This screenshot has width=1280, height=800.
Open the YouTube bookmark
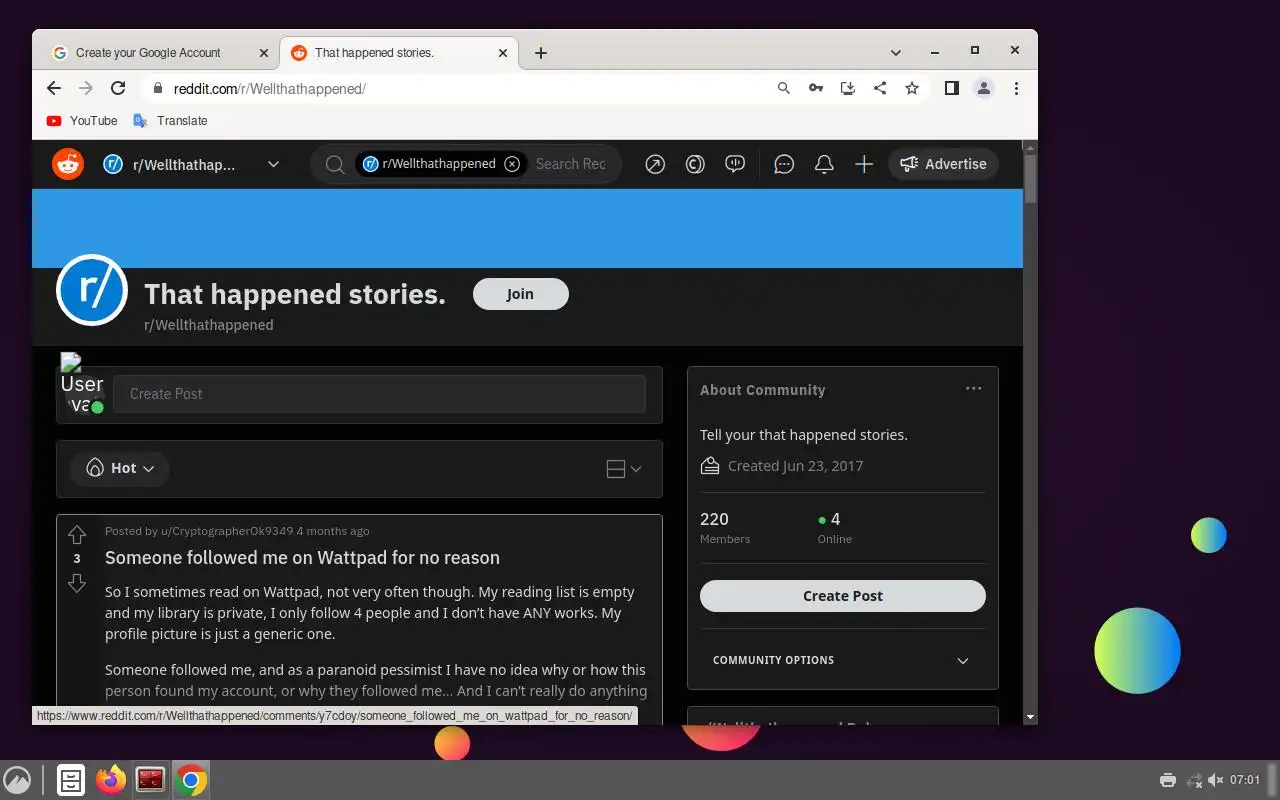(82, 120)
